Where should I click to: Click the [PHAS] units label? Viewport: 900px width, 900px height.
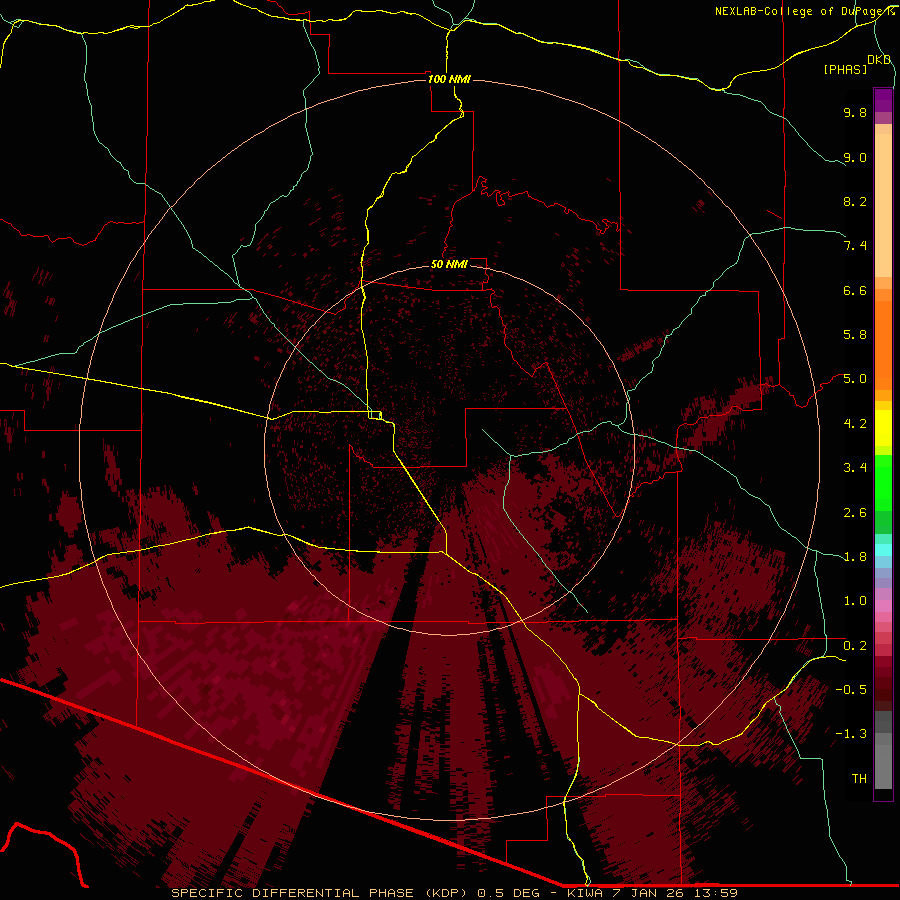tap(845, 69)
